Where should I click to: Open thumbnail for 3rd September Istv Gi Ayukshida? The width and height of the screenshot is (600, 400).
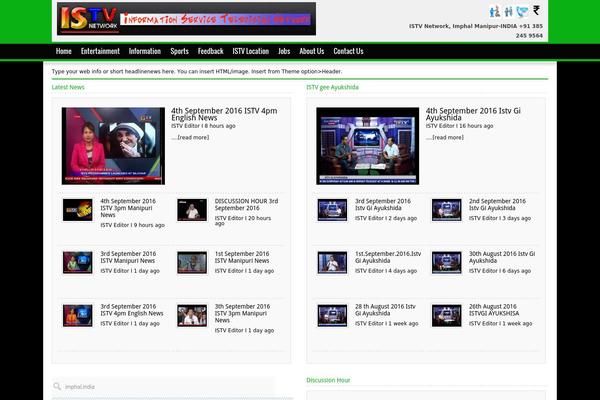(x=333, y=210)
